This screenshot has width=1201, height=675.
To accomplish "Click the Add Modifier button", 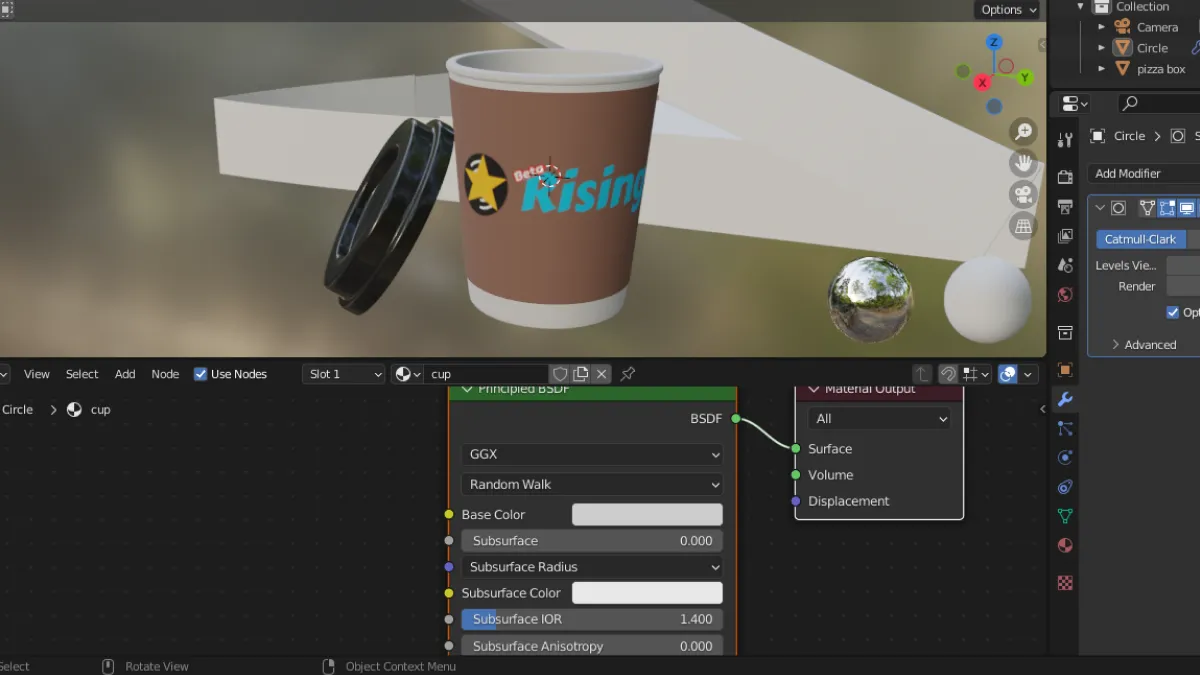I will 1144,173.
